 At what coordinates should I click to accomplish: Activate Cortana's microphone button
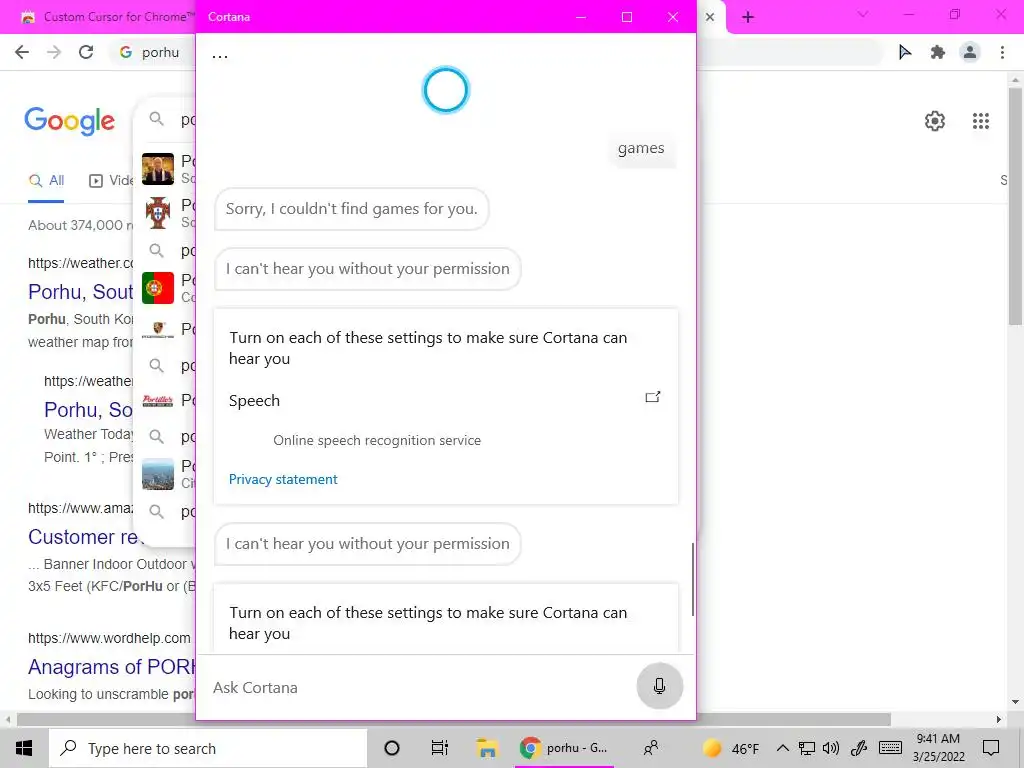(x=660, y=686)
